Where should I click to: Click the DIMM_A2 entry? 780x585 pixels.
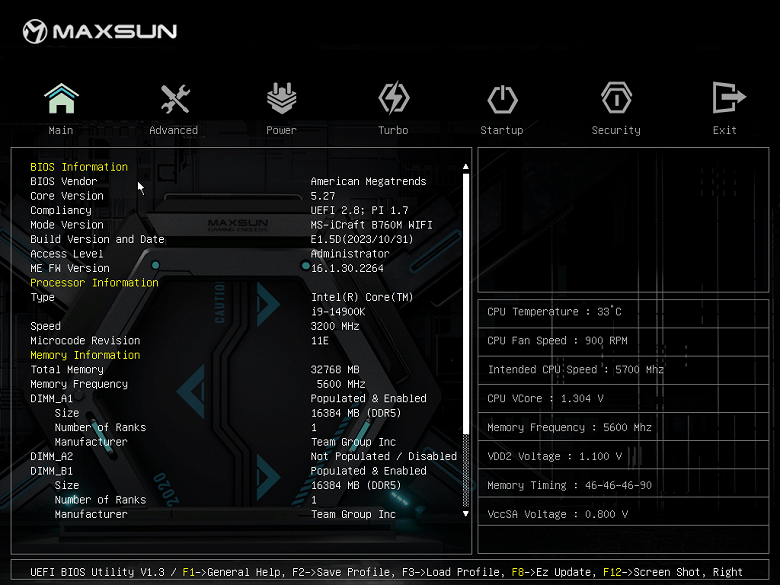point(51,456)
